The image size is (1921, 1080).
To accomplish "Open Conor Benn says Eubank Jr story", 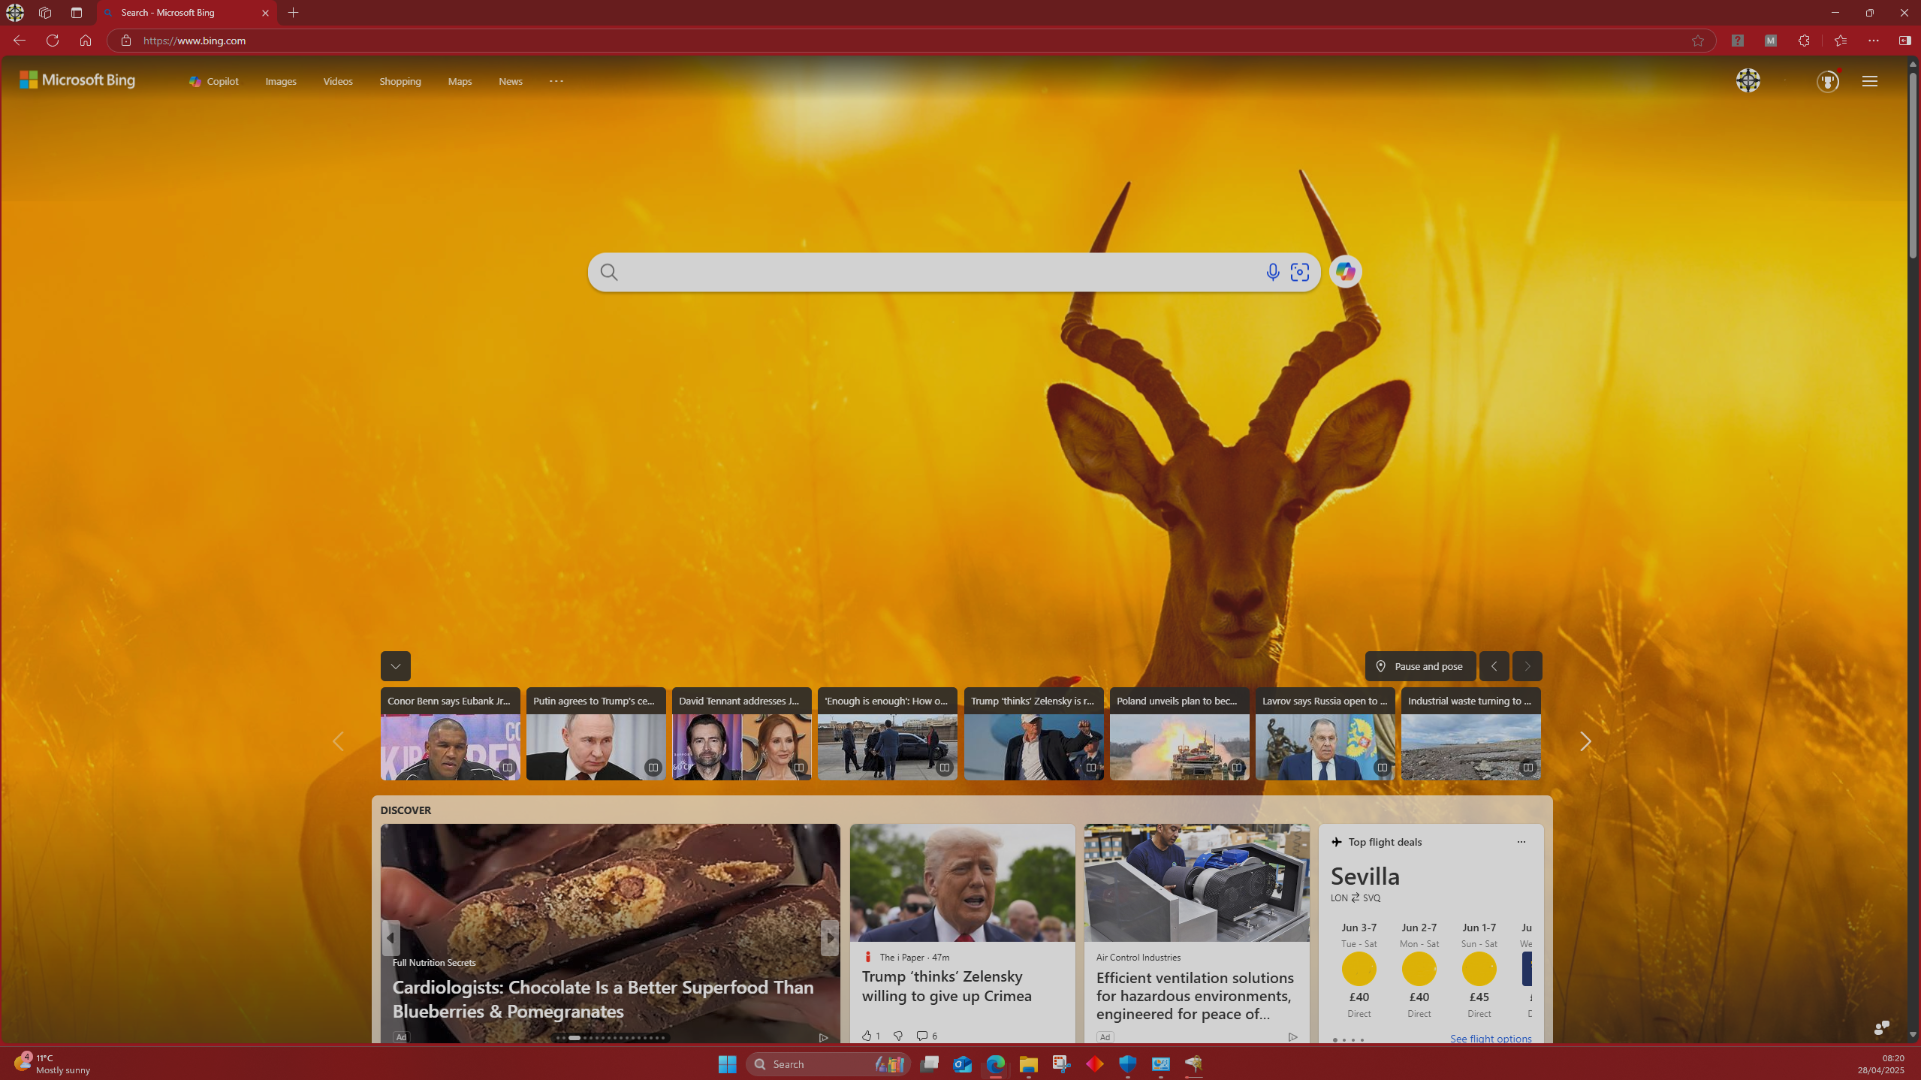I will tap(450, 733).
